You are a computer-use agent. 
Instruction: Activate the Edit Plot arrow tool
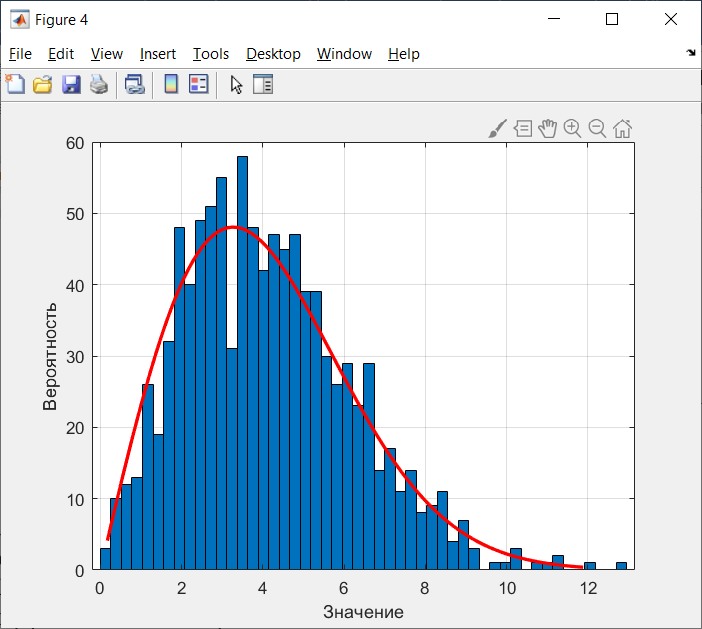pyautogui.click(x=236, y=84)
